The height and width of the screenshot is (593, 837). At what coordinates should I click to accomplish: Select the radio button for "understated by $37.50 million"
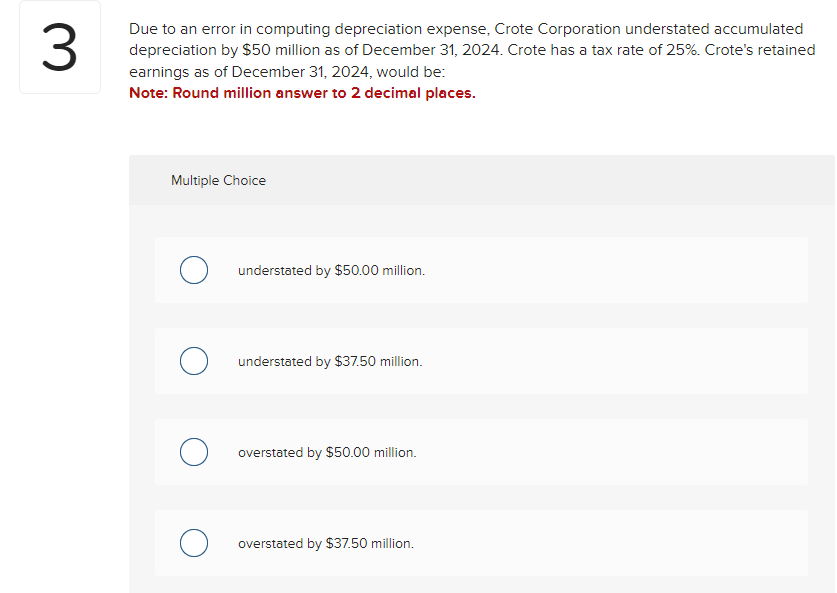(x=194, y=361)
